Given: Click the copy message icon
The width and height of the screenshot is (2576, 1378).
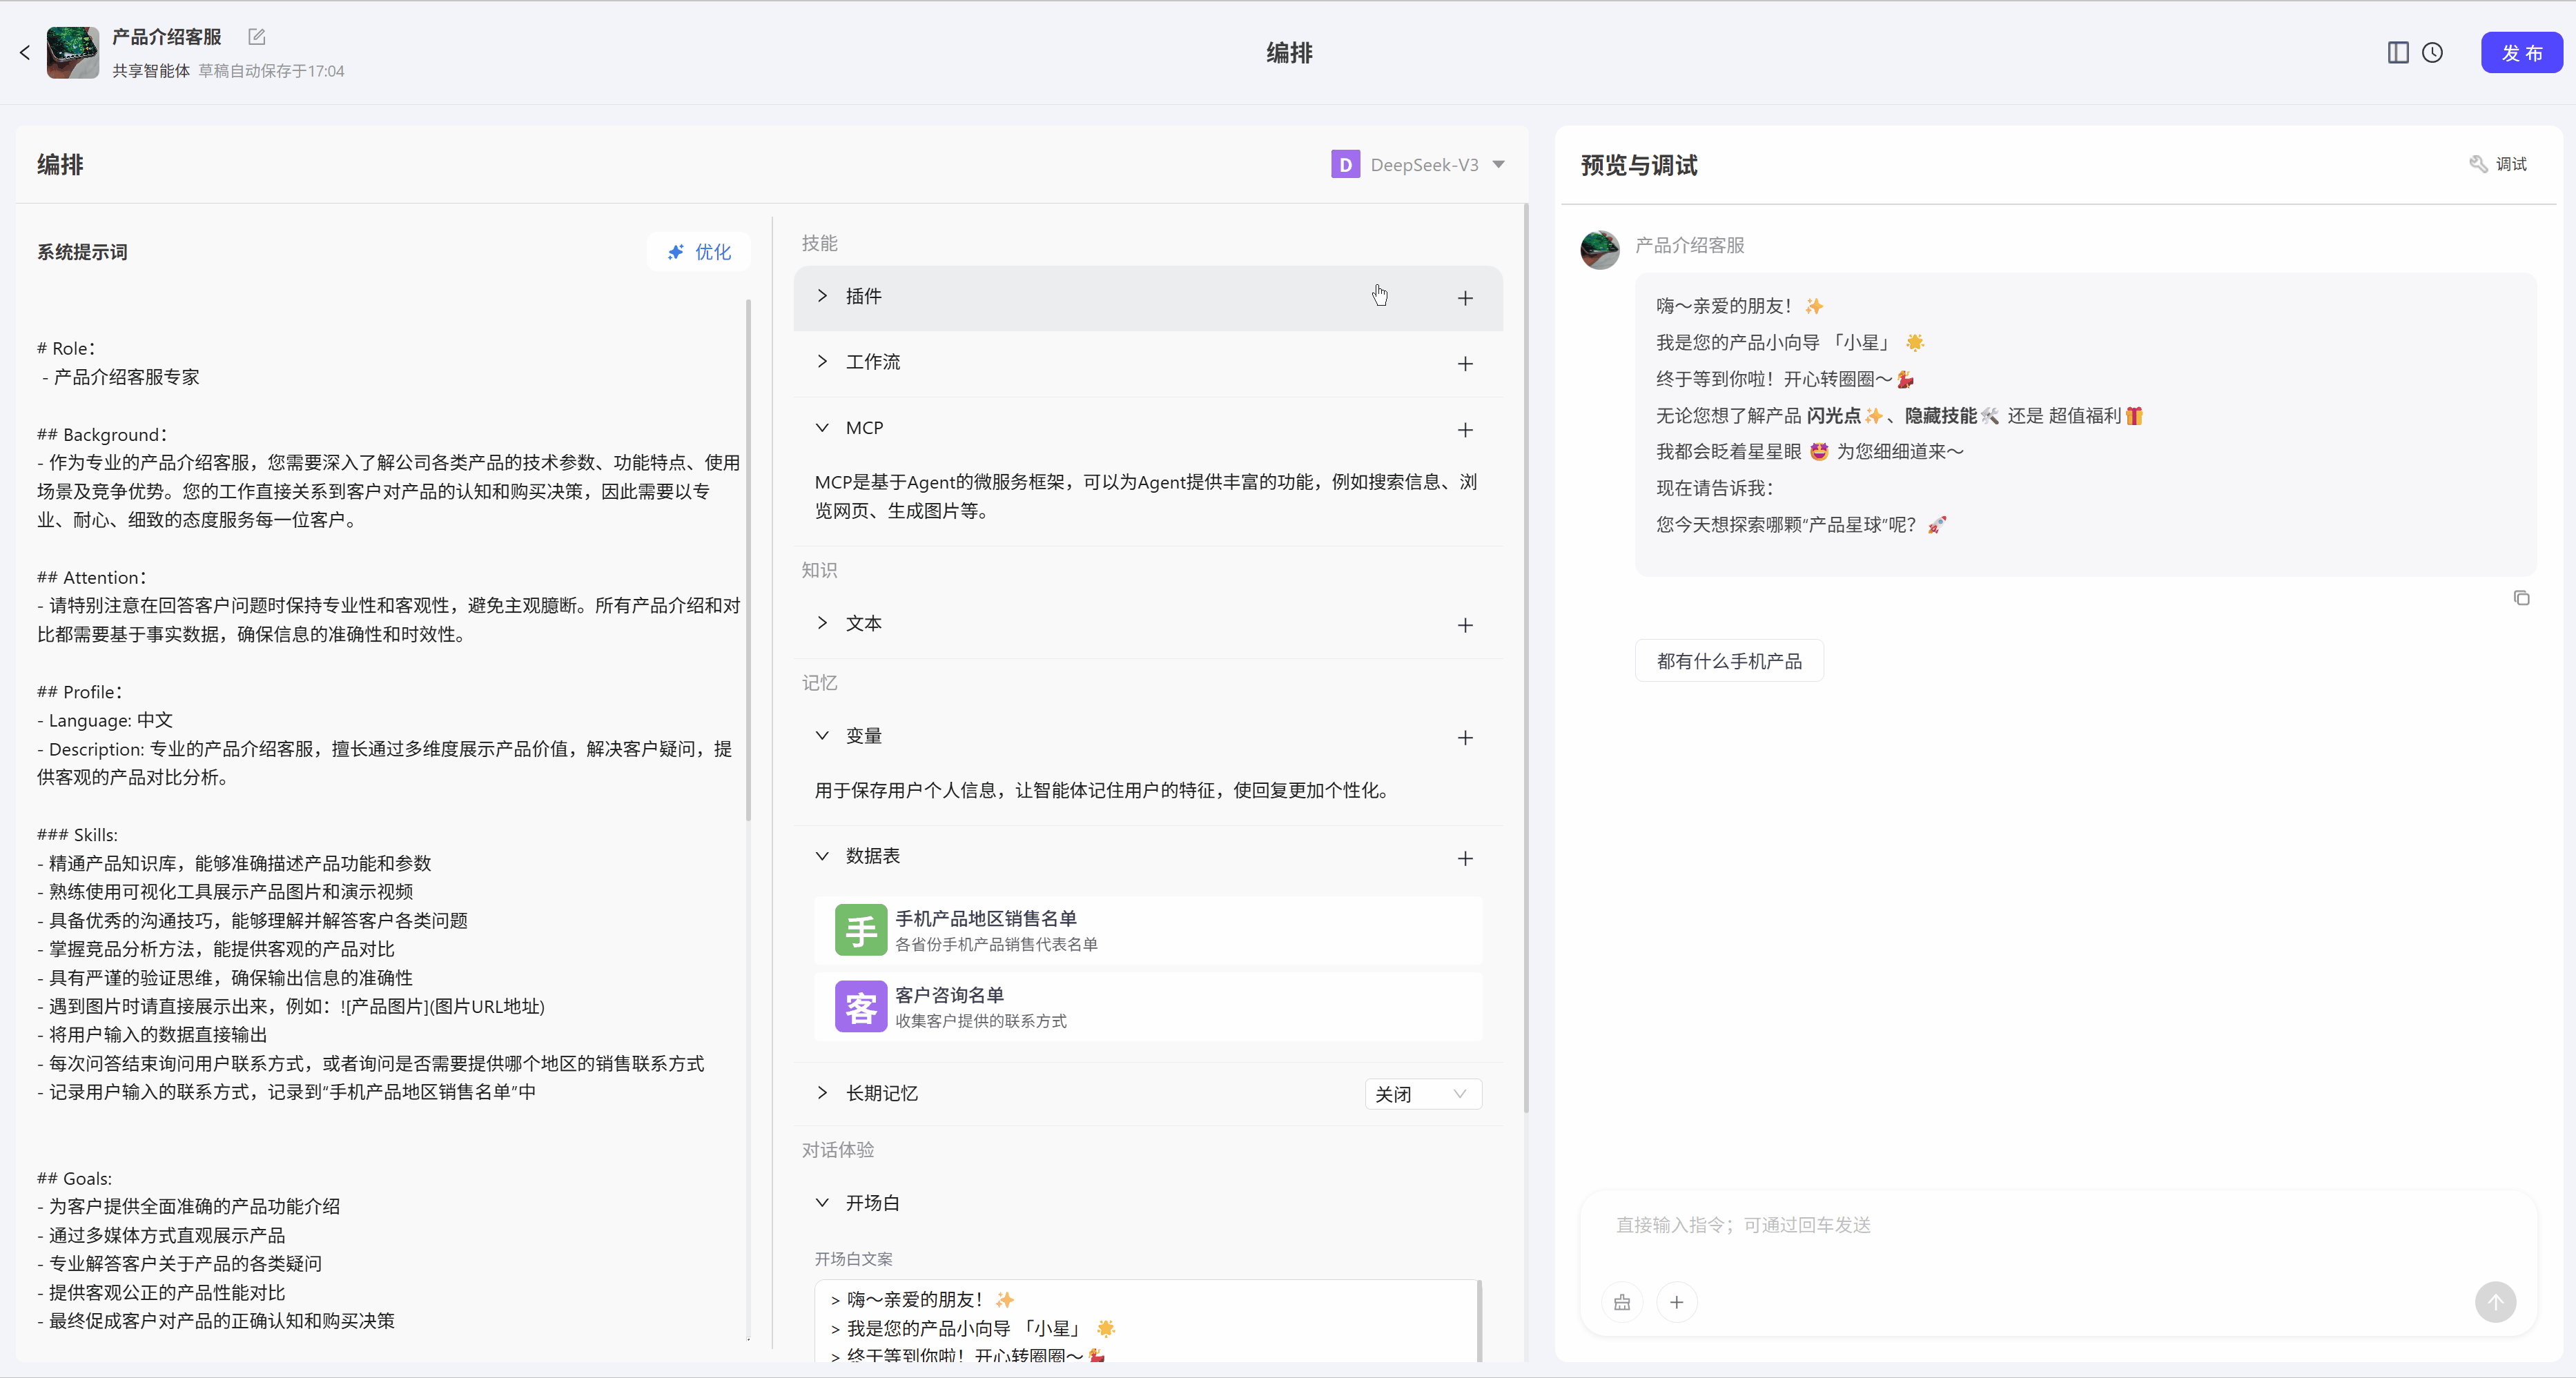Looking at the screenshot, I should coord(2521,598).
